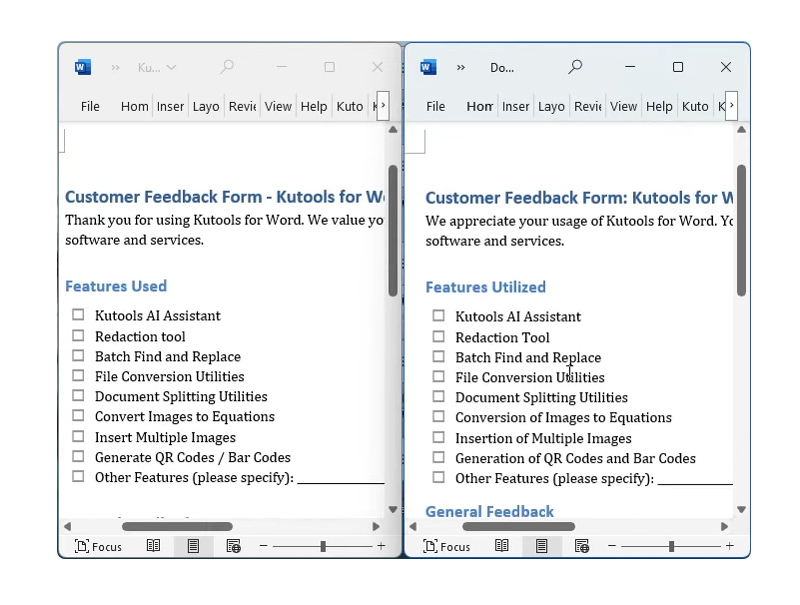This screenshot has height=605, width=800.
Task: Click horizontal scrollbar thumb in left window
Action: 177,526
